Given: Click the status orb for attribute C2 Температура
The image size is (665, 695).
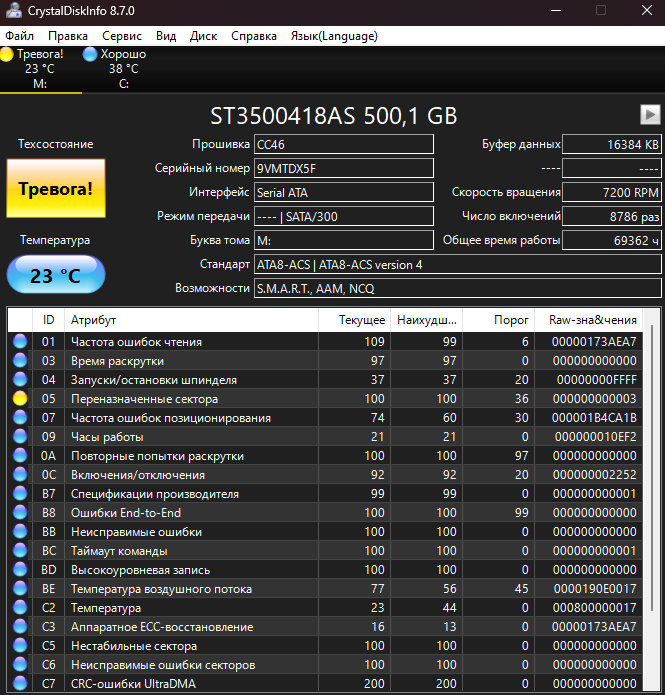Looking at the screenshot, I should coord(20,607).
